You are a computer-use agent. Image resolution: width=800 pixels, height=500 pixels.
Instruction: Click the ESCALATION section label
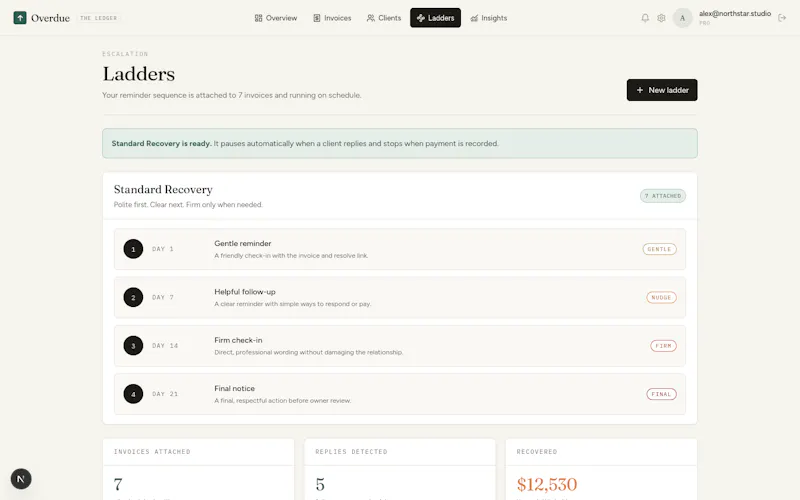pos(125,54)
